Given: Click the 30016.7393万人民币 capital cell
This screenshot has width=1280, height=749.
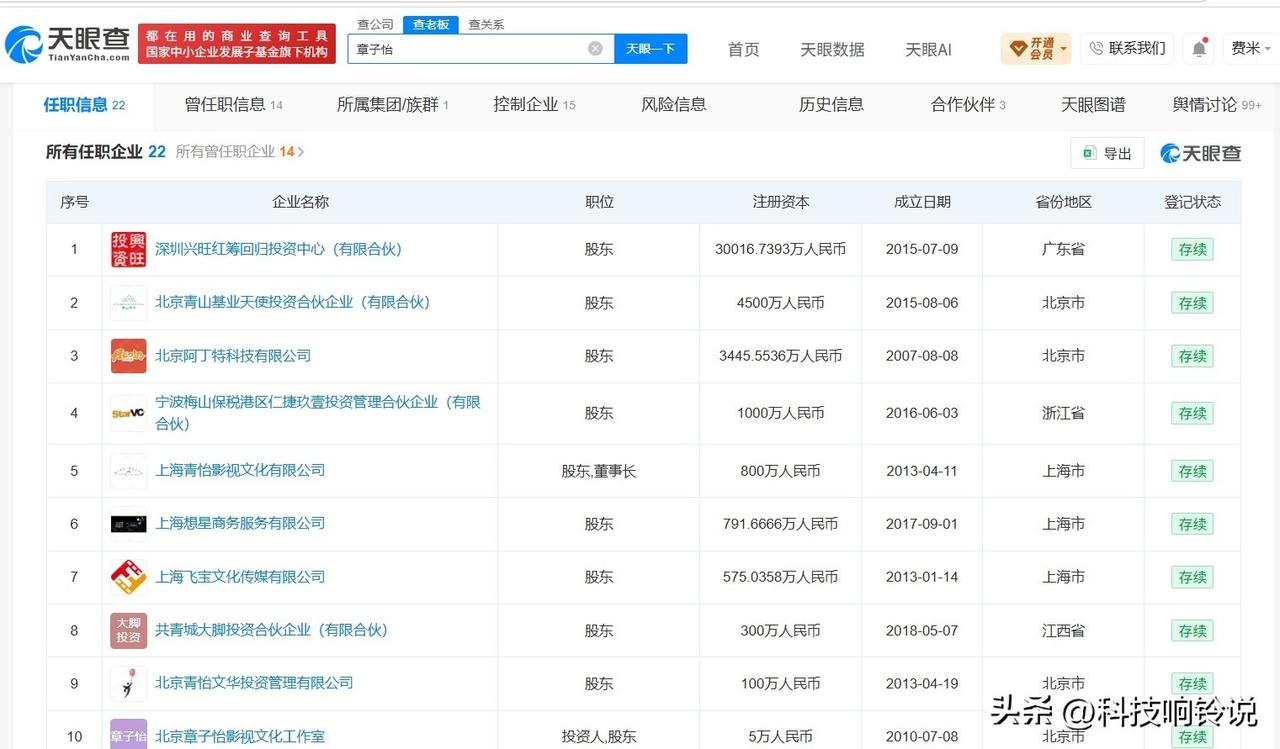Looking at the screenshot, I should pos(780,249).
